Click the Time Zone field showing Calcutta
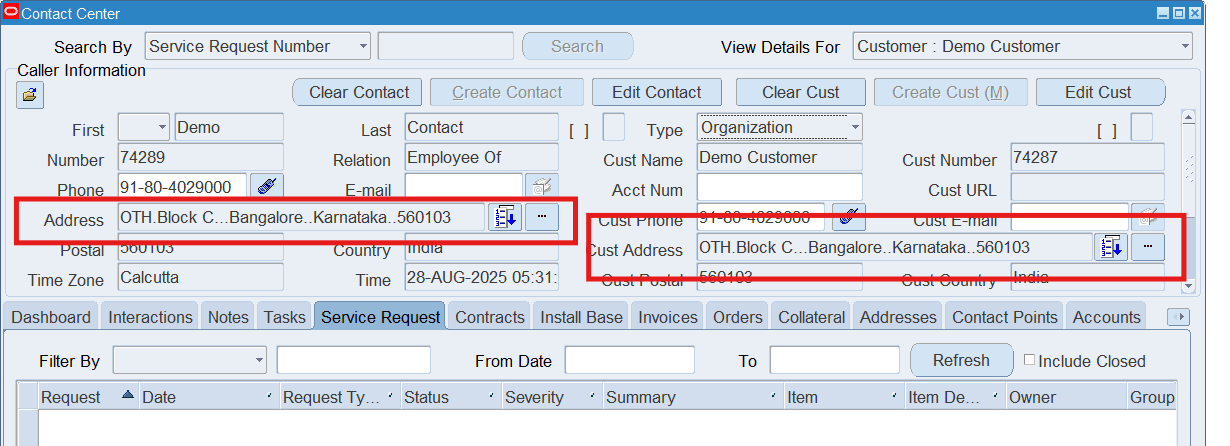Viewport: 1230px width, 446px height. point(200,277)
